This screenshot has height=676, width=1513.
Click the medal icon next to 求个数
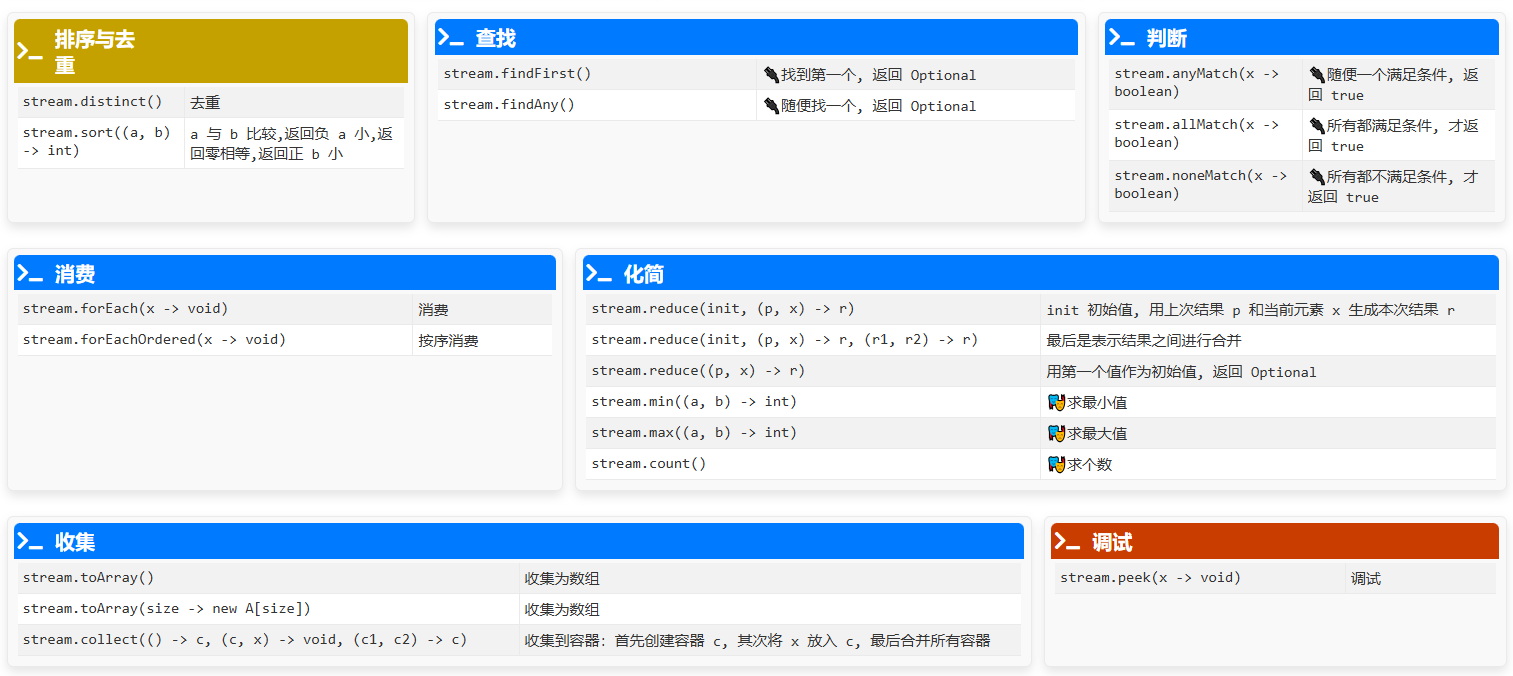click(x=1057, y=463)
